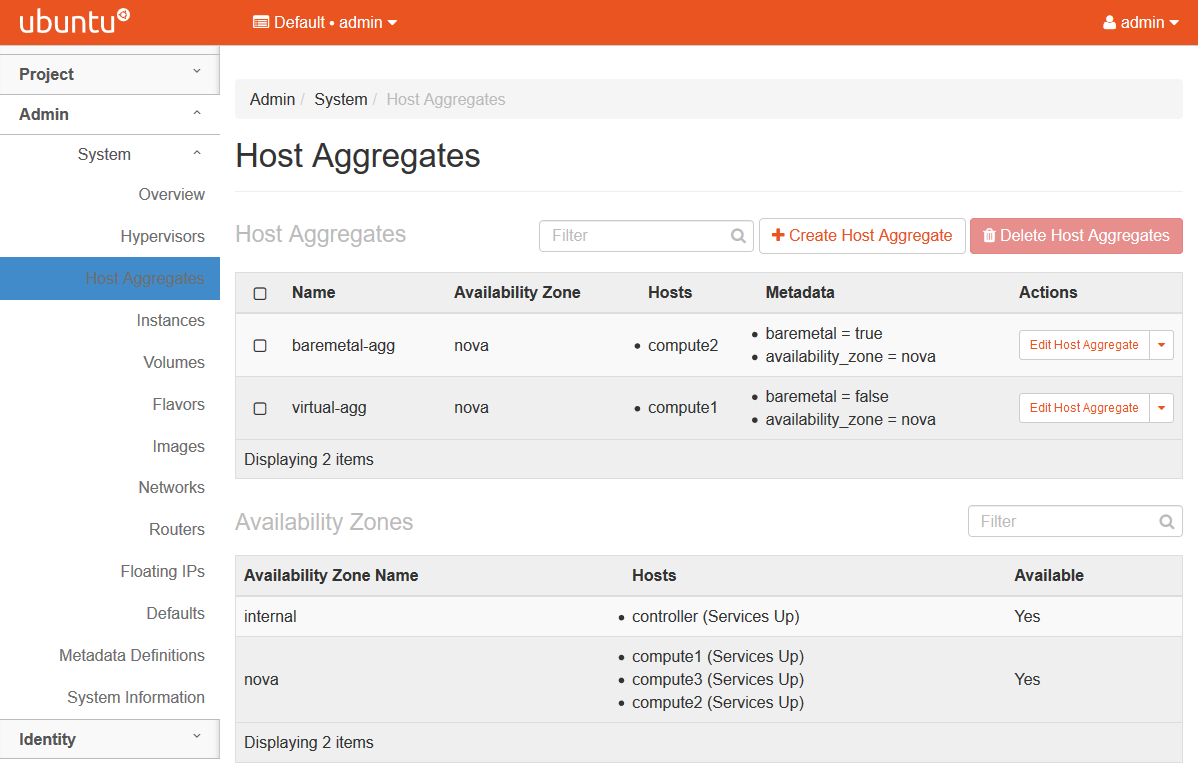The image size is (1198, 775).
Task: Click the collapse caret next to Admin
Action: (x=197, y=113)
